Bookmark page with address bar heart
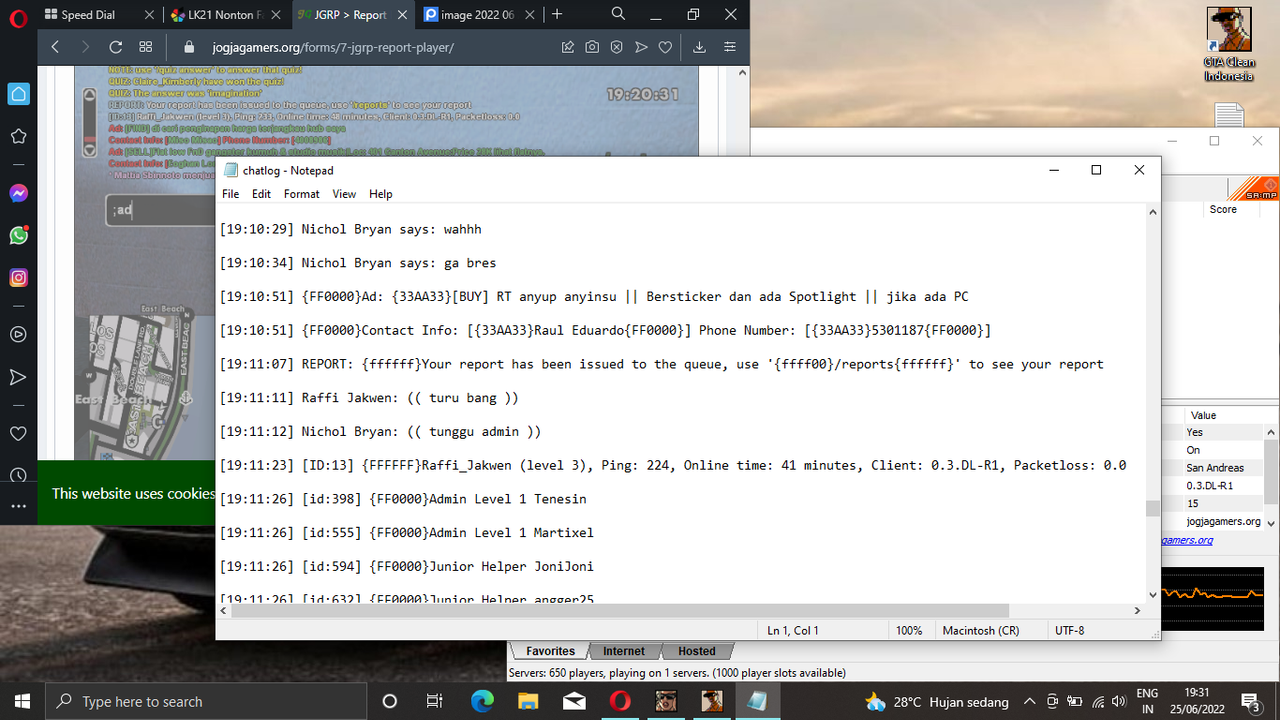 pos(665,47)
